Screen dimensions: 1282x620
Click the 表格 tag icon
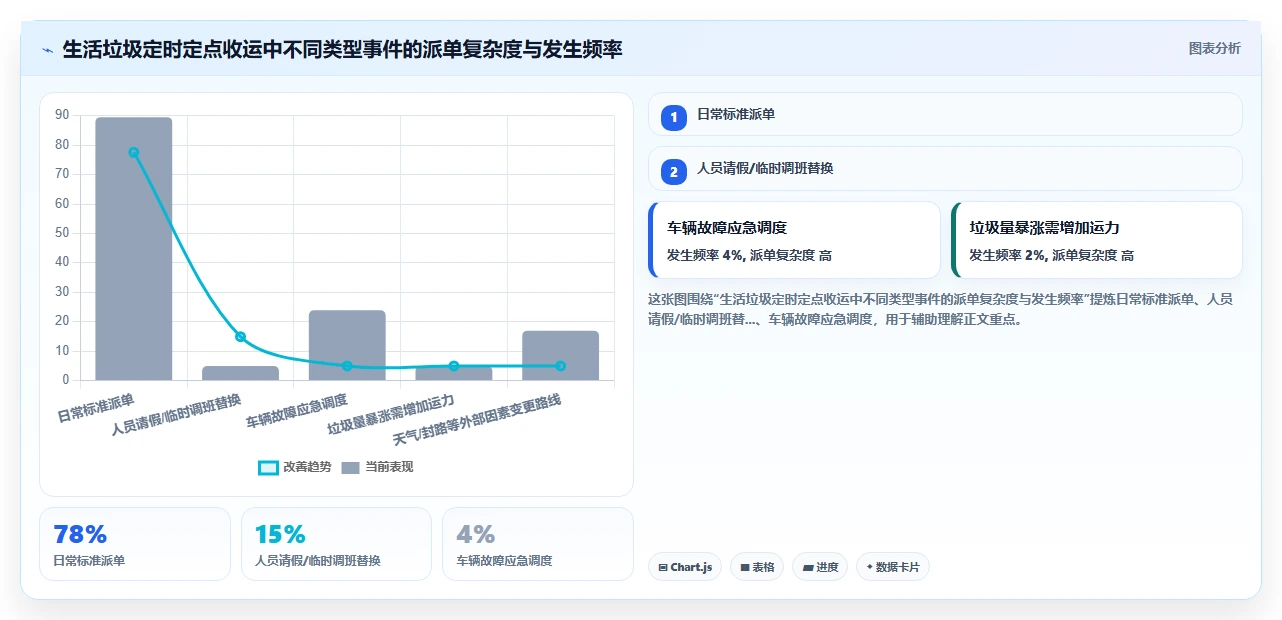coord(745,567)
